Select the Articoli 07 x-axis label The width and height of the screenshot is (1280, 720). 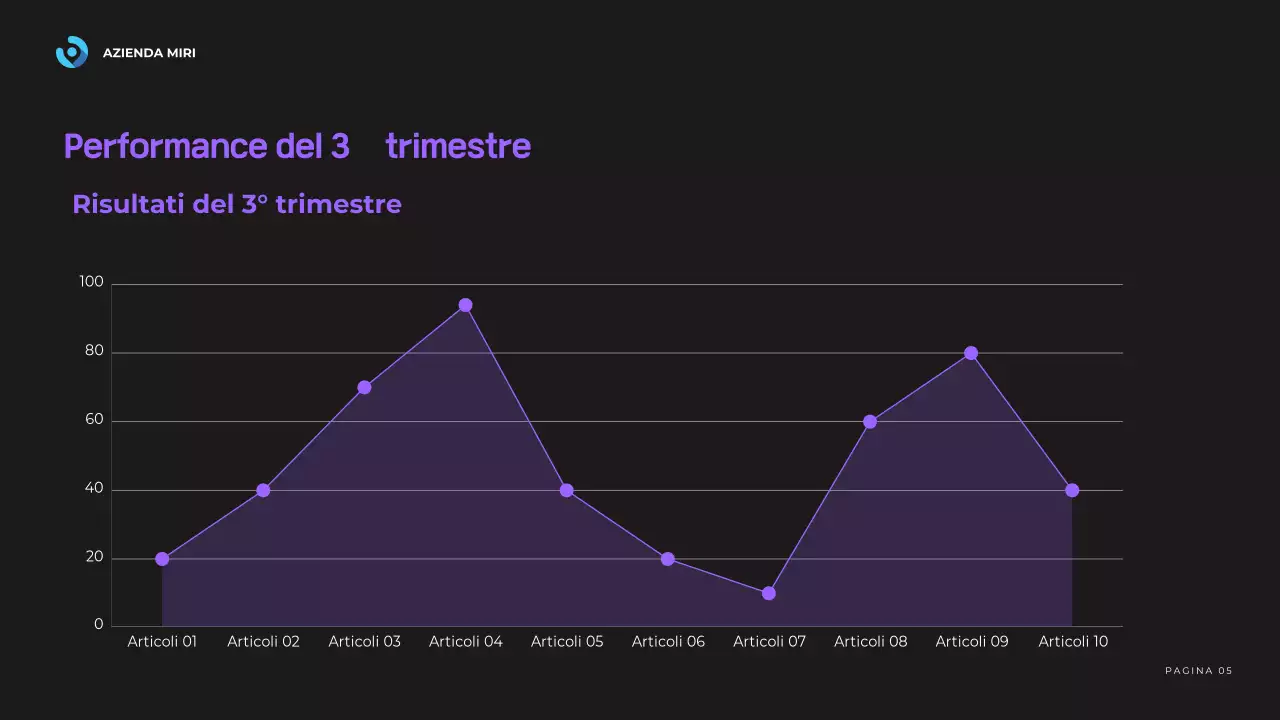tap(769, 642)
